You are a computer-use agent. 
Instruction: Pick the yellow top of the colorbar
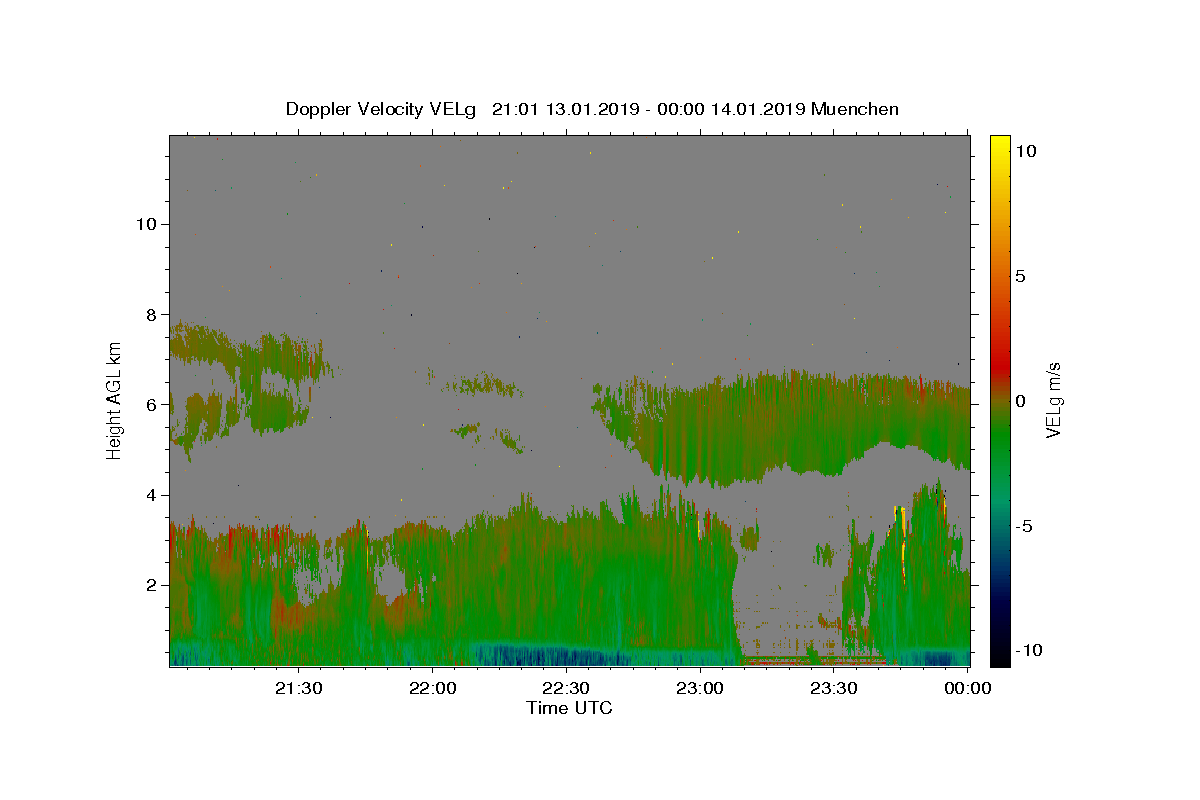tap(999, 145)
